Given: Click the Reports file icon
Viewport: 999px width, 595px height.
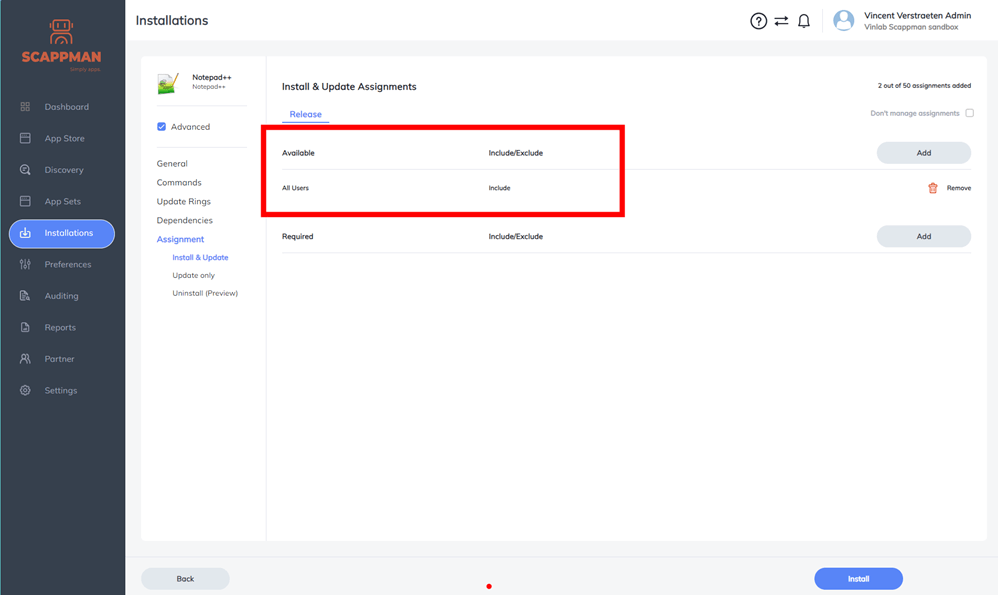Looking at the screenshot, I should click(25, 327).
